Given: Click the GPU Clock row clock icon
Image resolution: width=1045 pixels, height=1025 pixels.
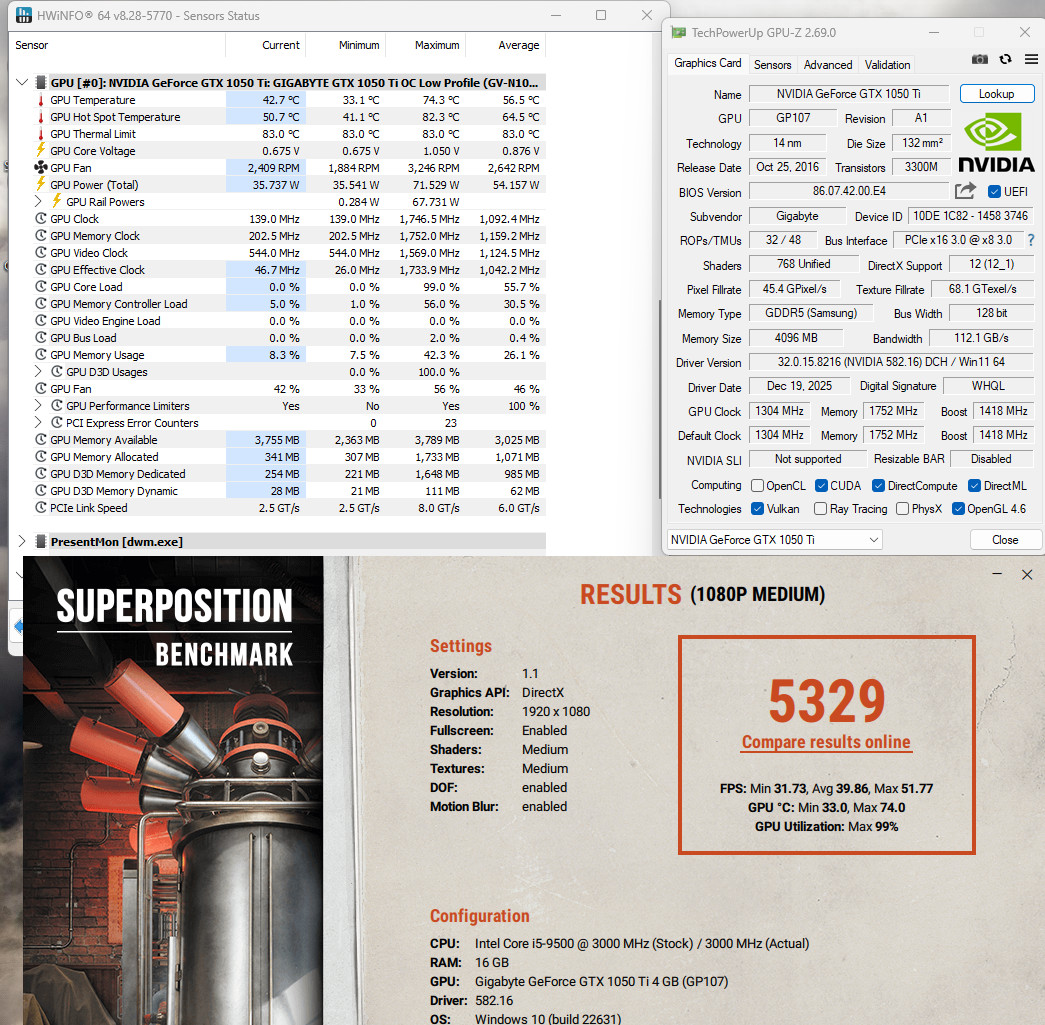Looking at the screenshot, I should [41, 219].
